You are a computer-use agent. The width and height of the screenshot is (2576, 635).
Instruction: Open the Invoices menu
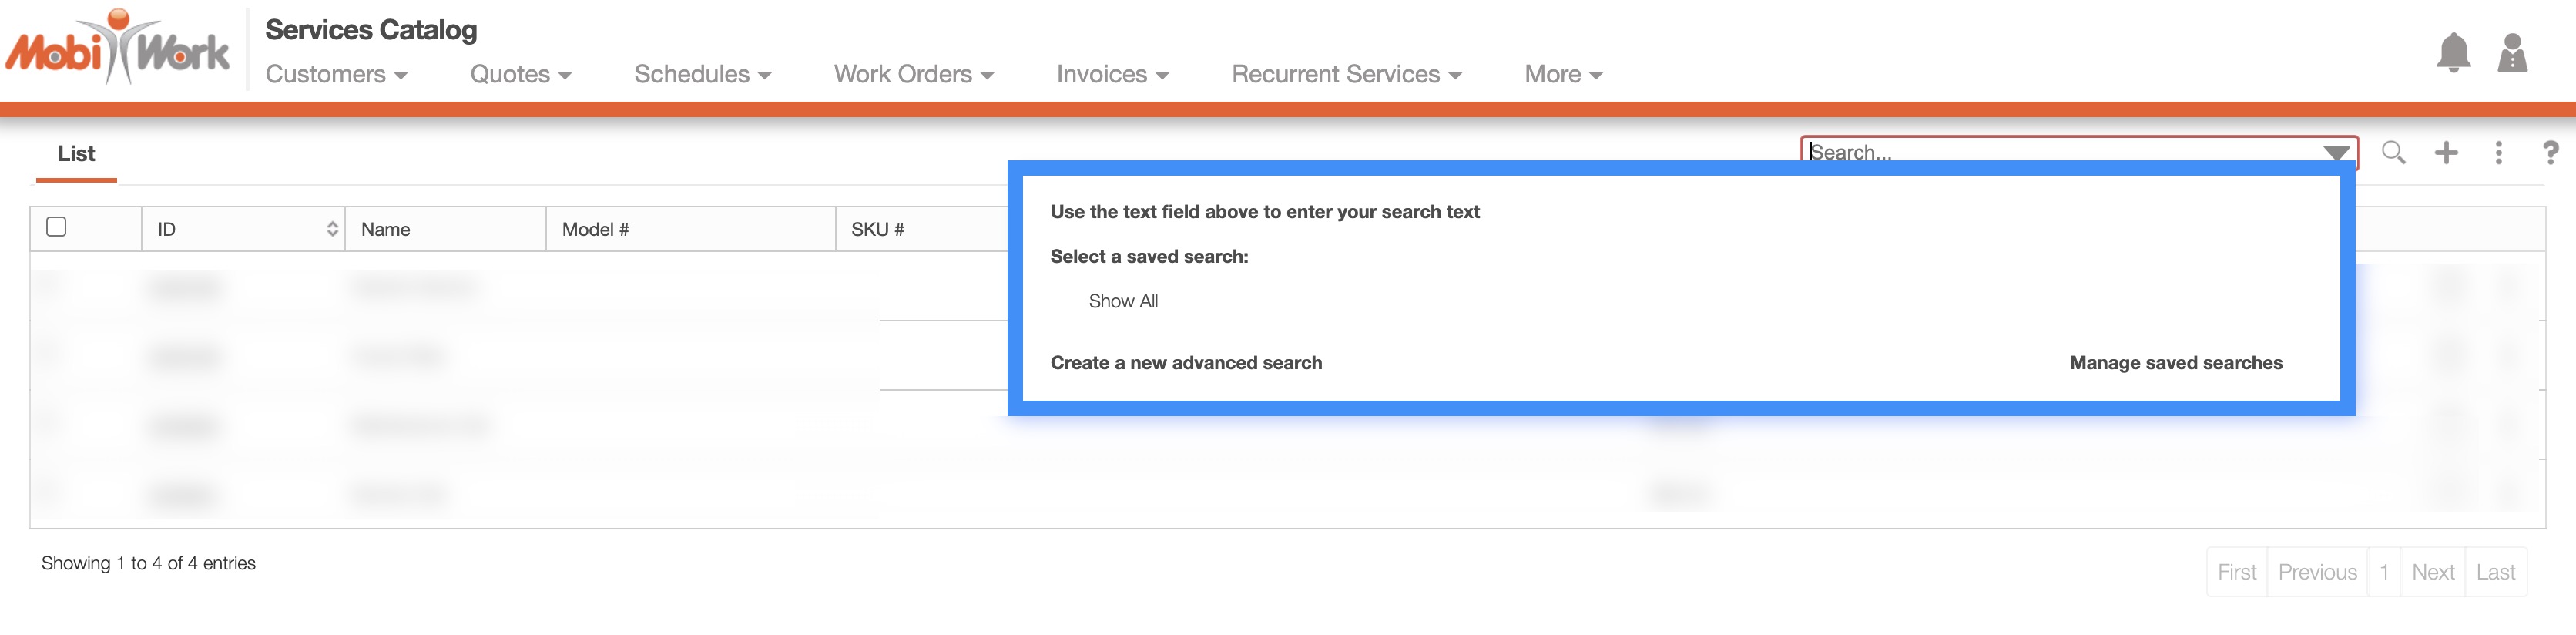(1112, 74)
